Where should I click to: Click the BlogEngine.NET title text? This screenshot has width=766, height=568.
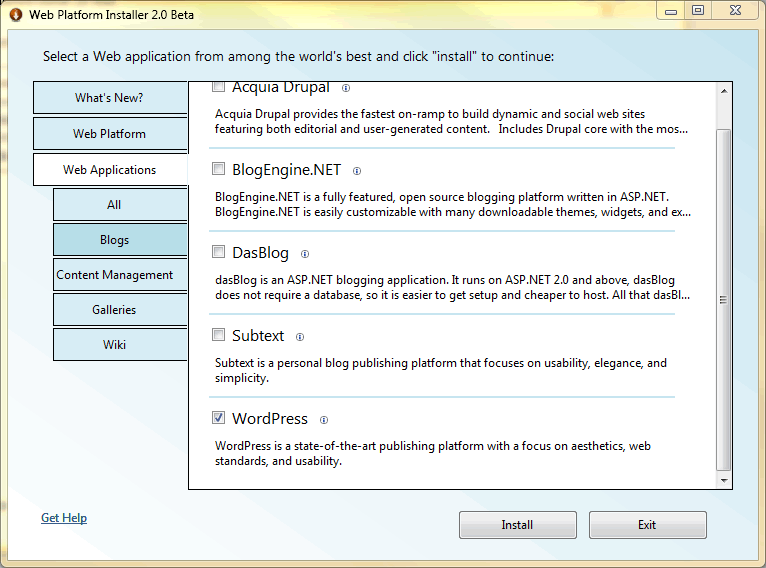click(286, 170)
